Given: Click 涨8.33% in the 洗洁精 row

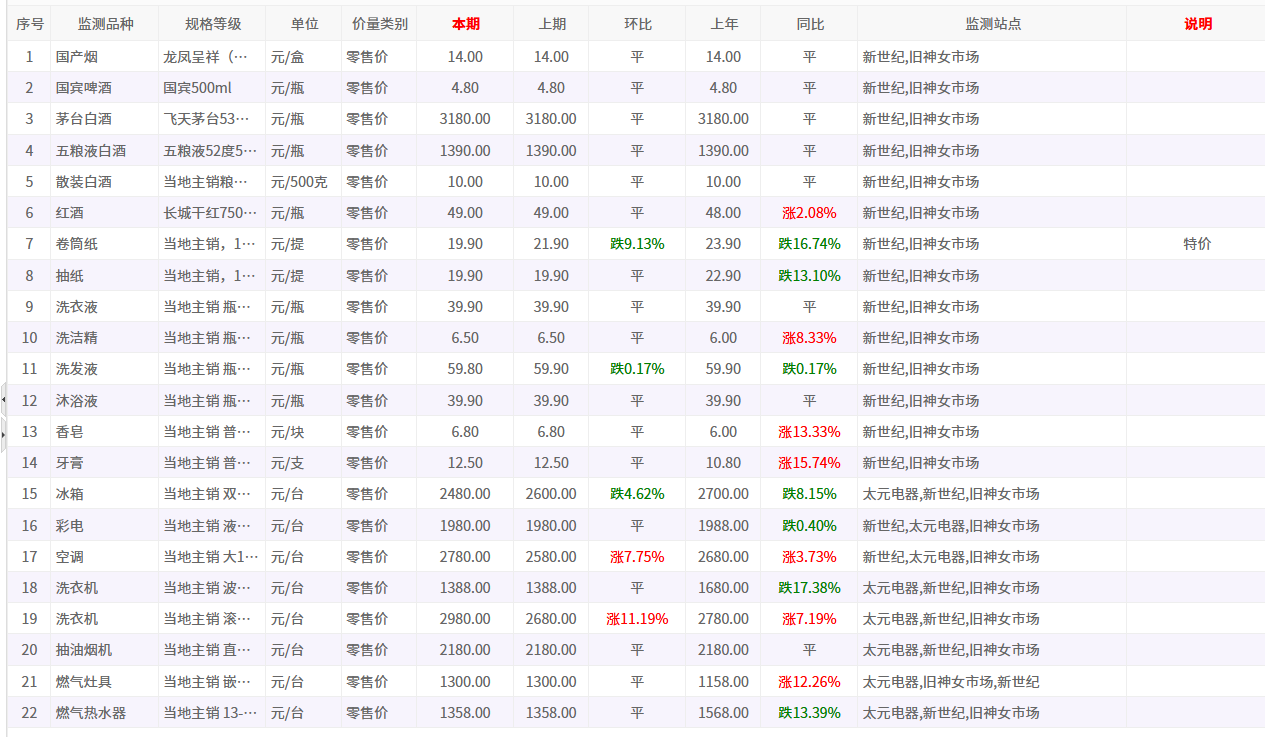Looking at the screenshot, I should (809, 338).
